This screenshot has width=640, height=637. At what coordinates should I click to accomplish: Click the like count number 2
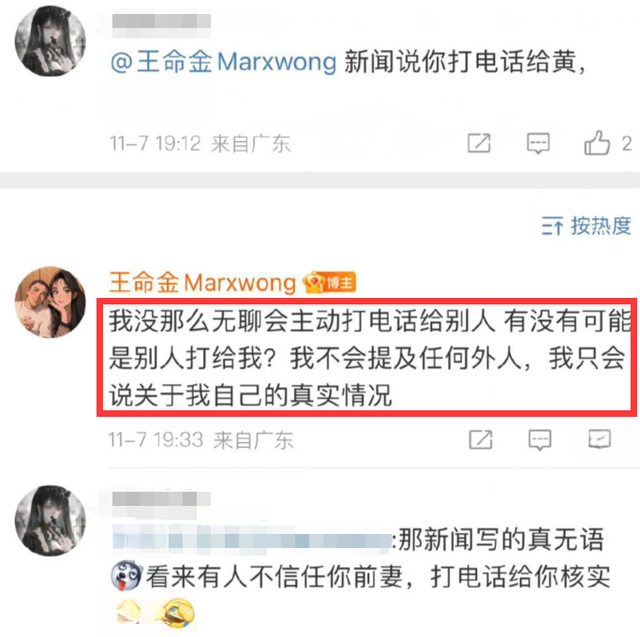(627, 144)
